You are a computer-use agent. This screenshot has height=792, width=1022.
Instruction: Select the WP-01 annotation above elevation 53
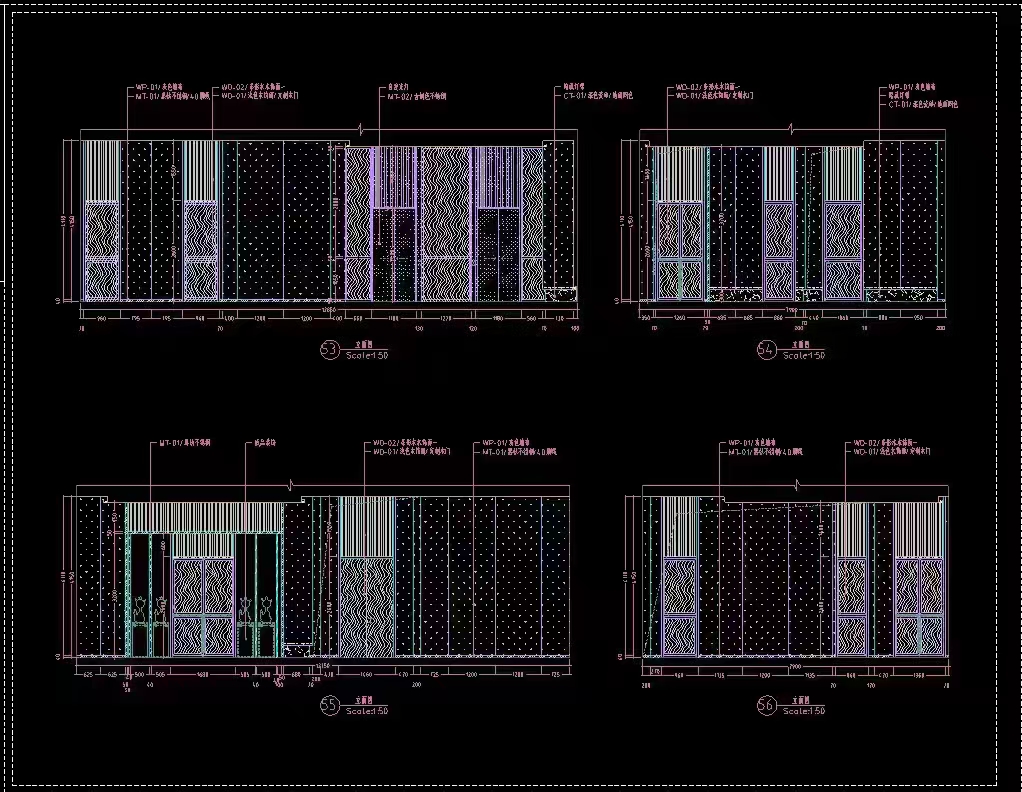point(160,88)
